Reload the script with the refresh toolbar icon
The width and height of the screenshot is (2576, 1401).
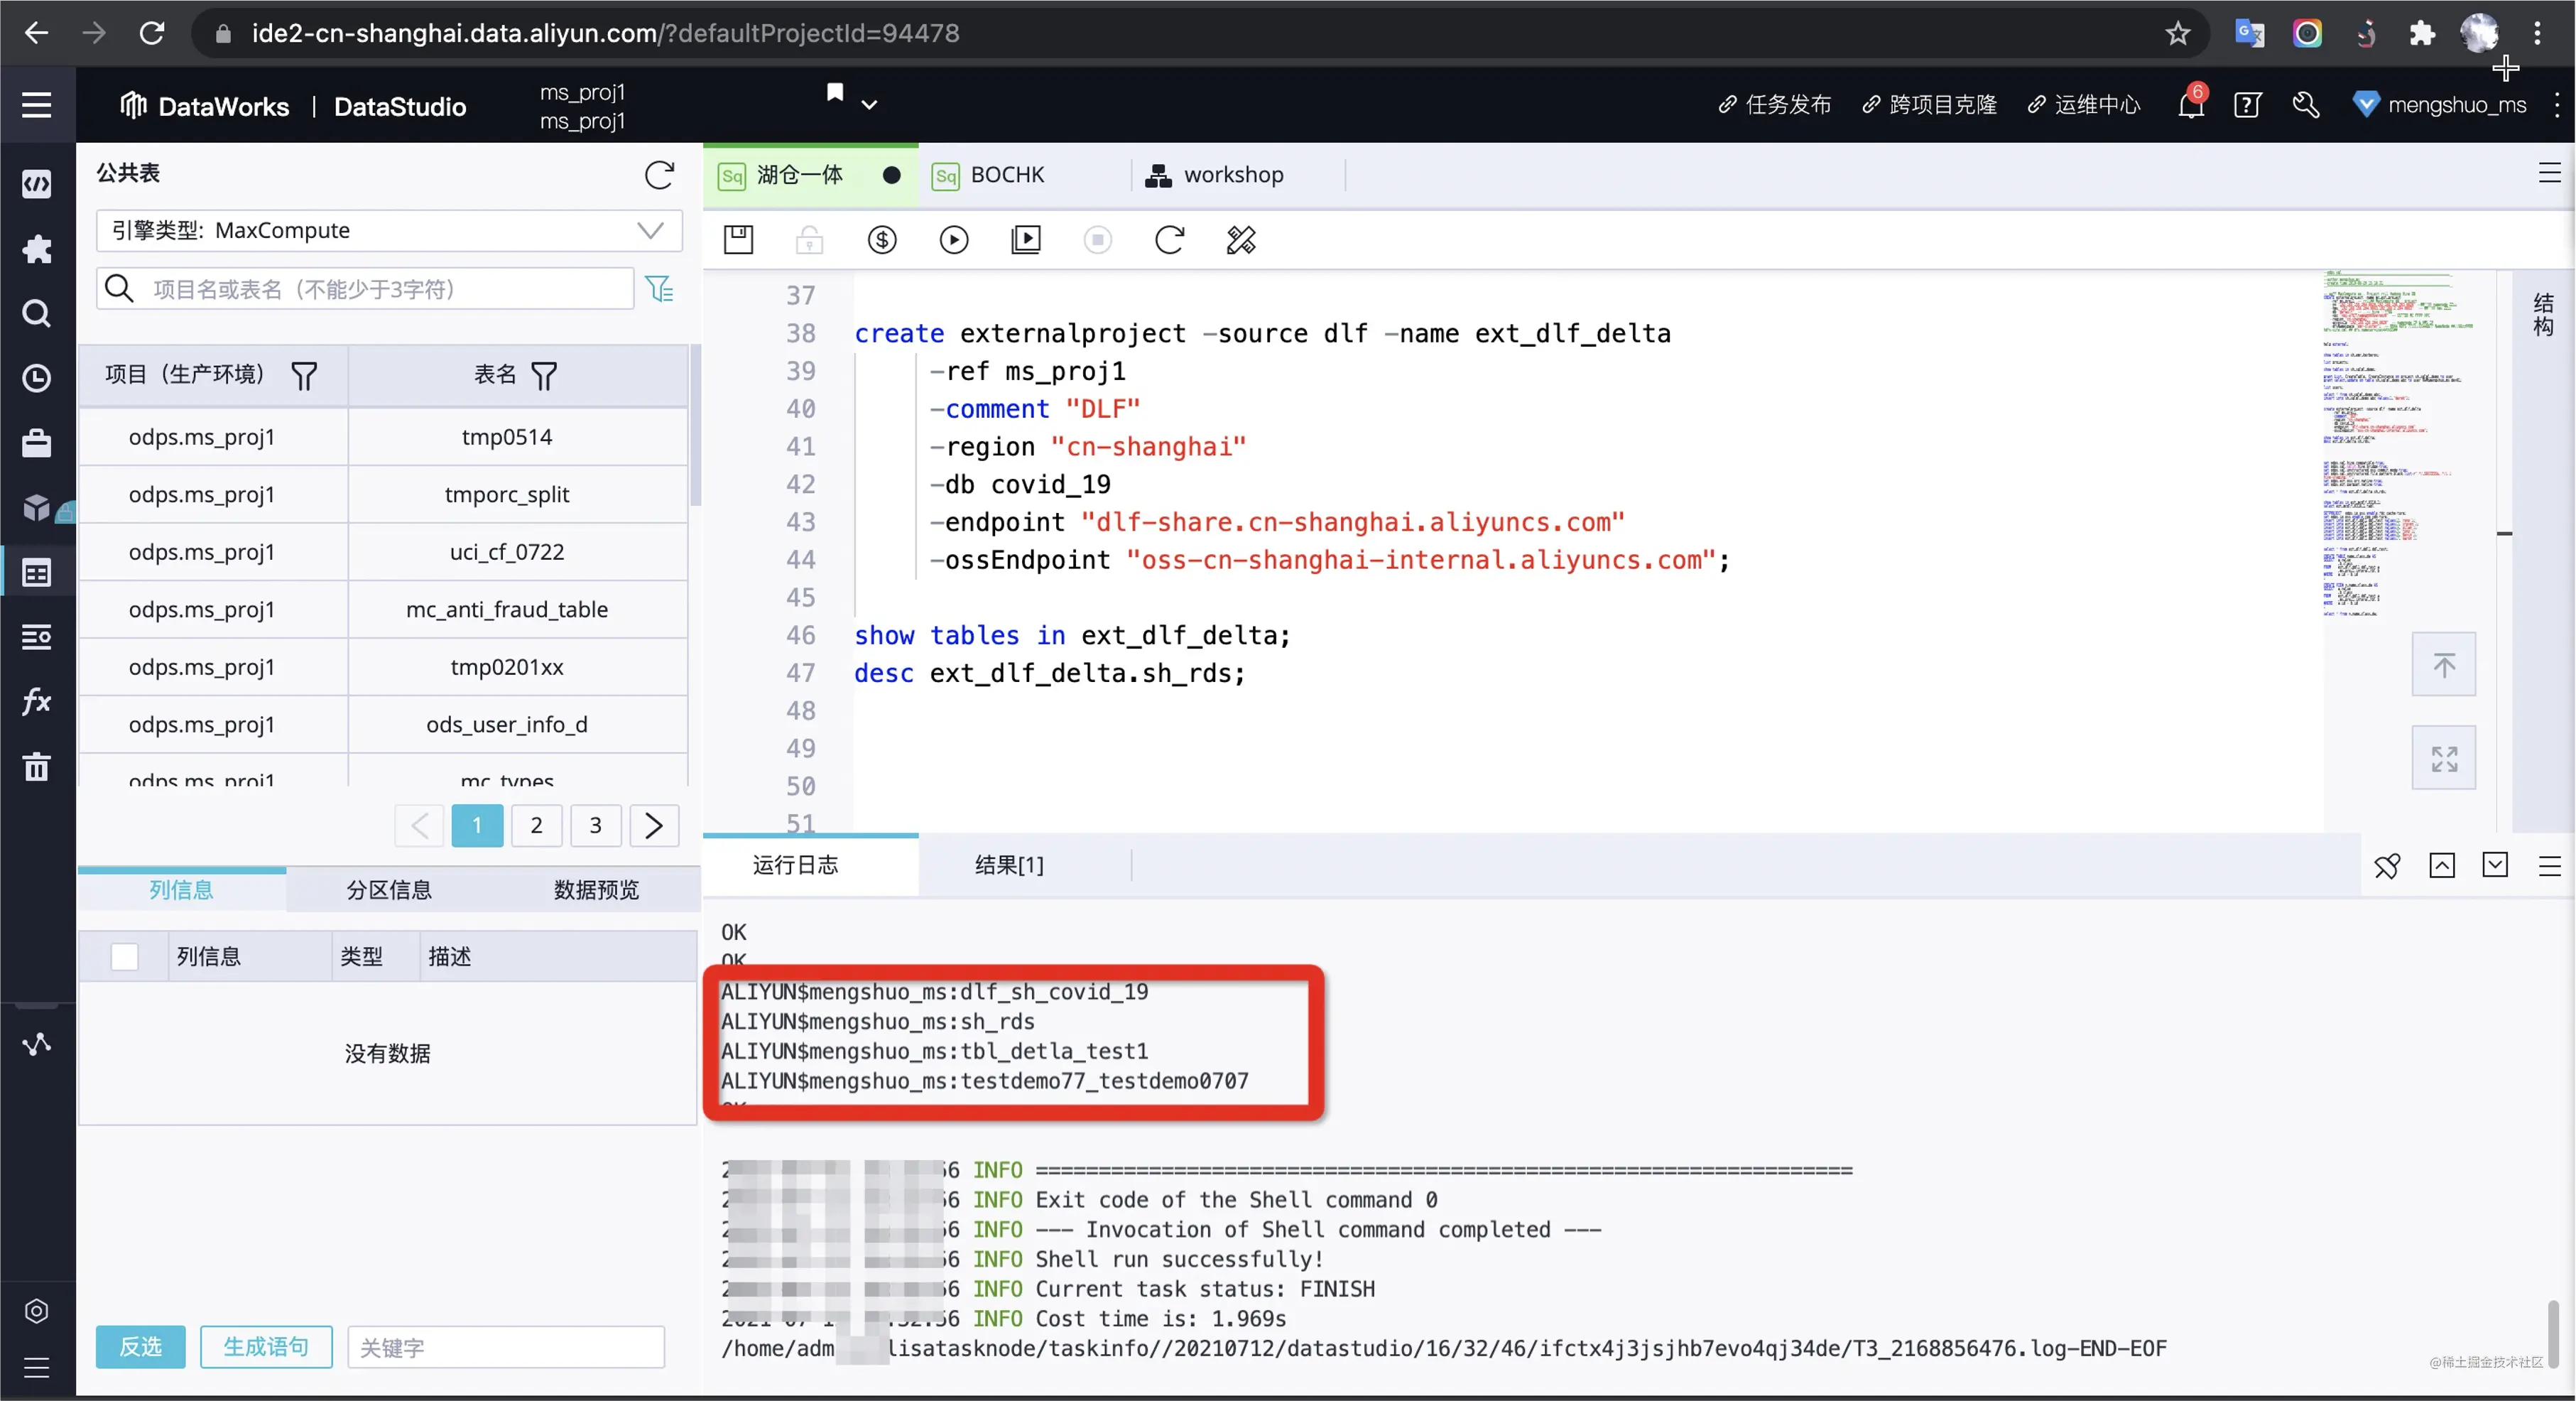tap(1169, 240)
